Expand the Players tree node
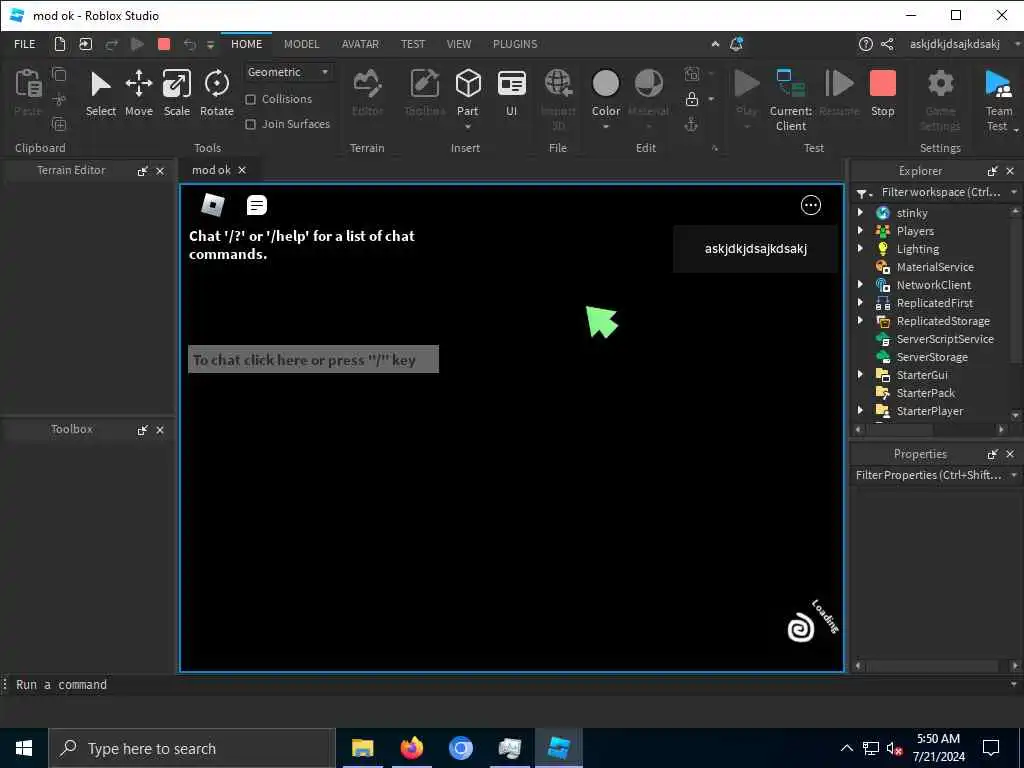Image resolution: width=1024 pixels, height=768 pixels. 860,231
